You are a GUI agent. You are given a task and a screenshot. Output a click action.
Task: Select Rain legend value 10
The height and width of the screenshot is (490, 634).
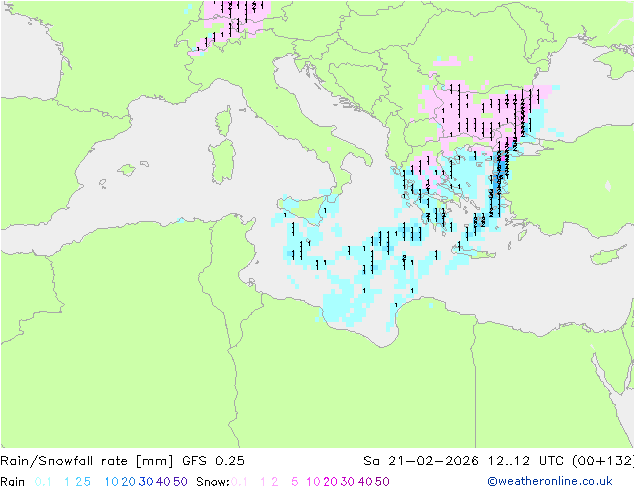click(111, 482)
